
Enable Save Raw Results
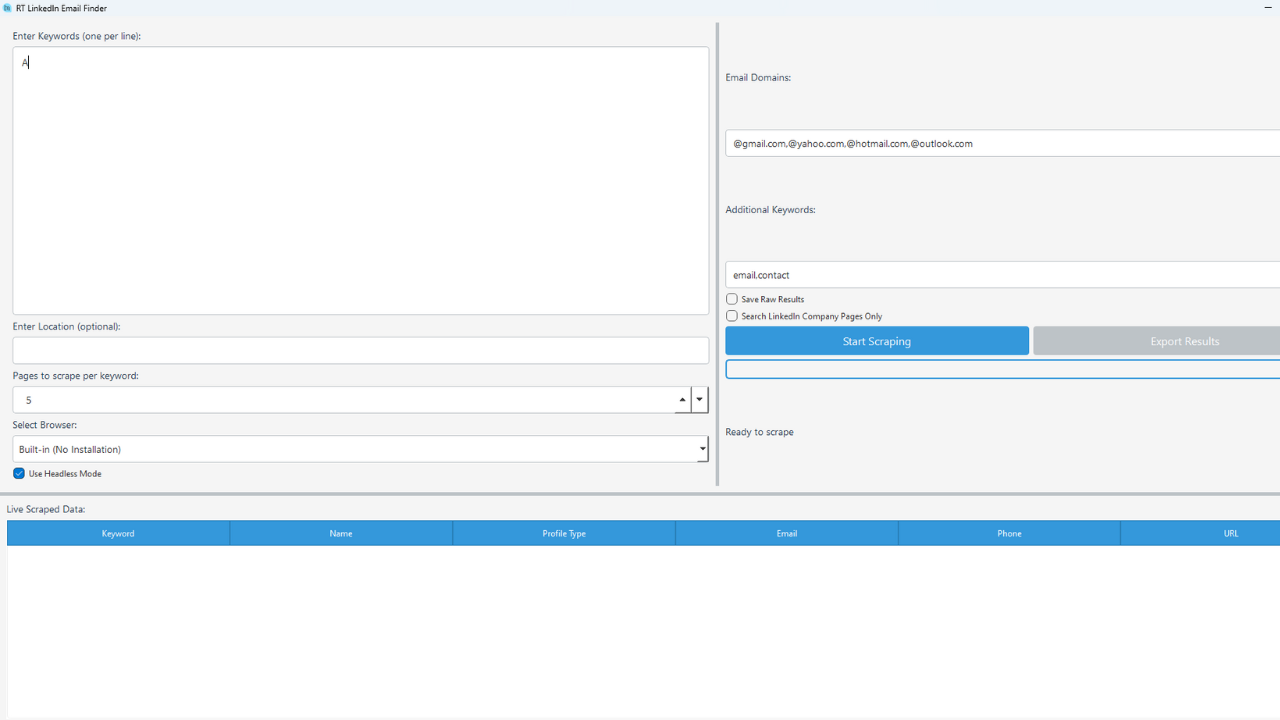tap(732, 299)
